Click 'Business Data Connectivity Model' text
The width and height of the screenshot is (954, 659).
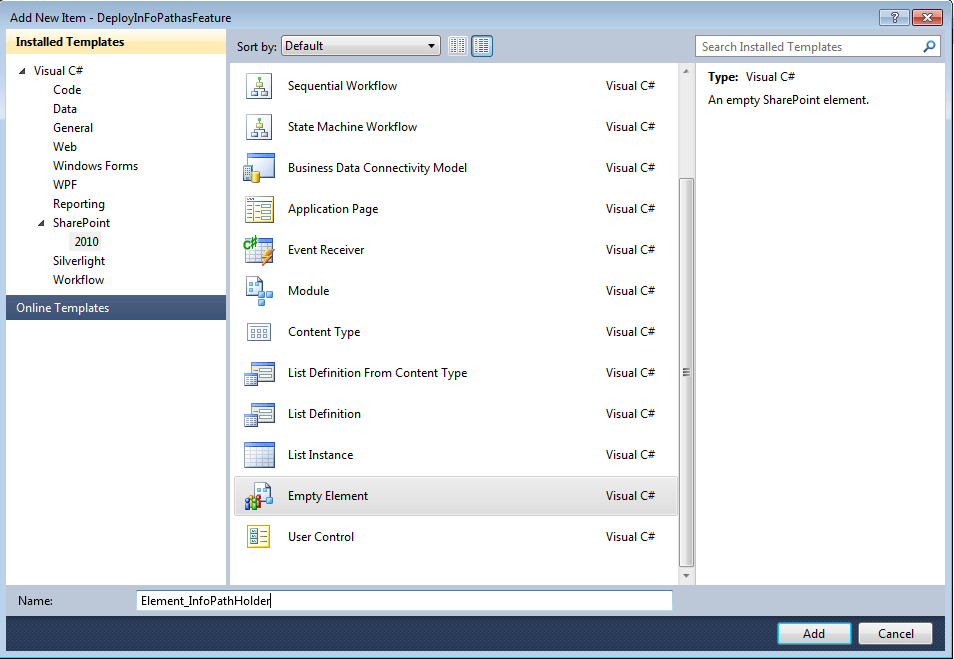click(377, 168)
